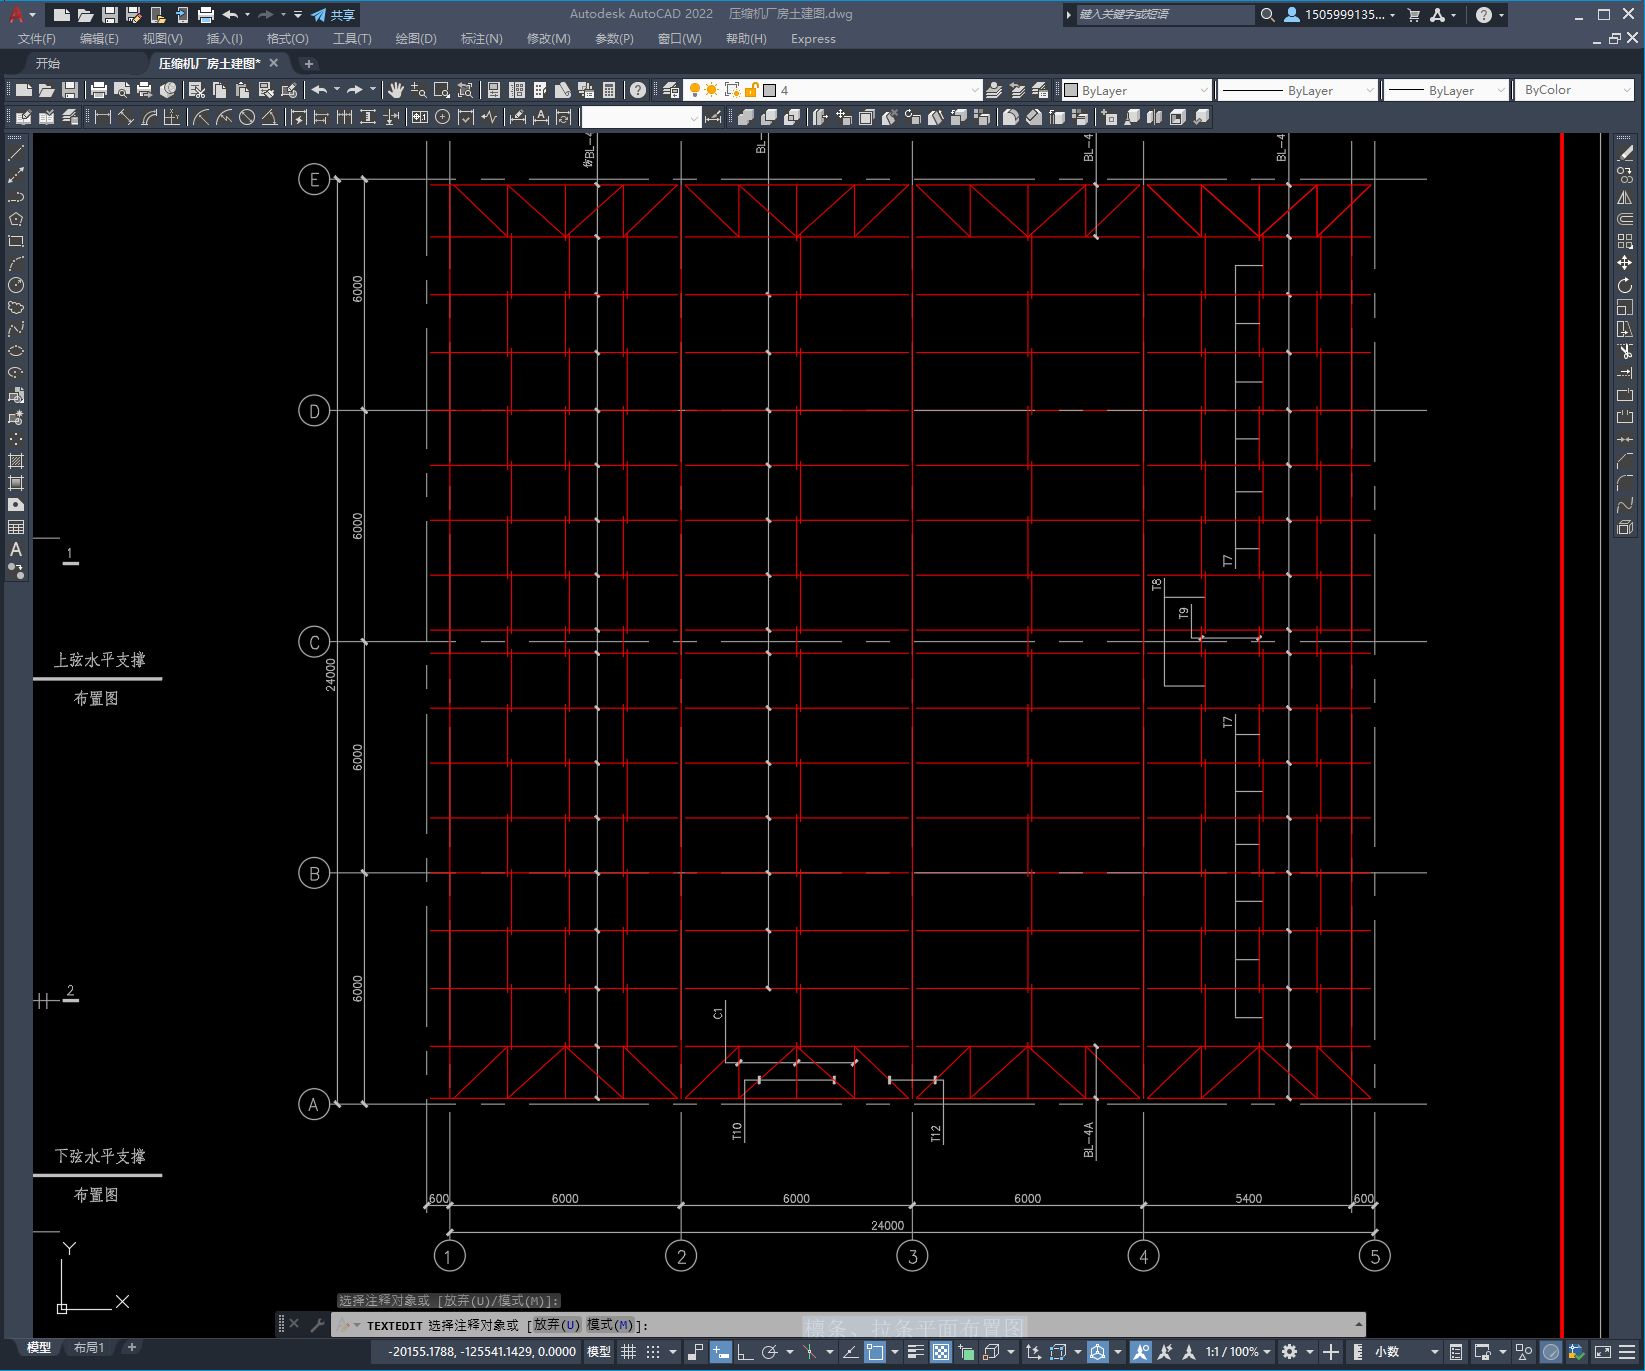Close the 压缩机厂房土建图 drawing tab

(274, 63)
